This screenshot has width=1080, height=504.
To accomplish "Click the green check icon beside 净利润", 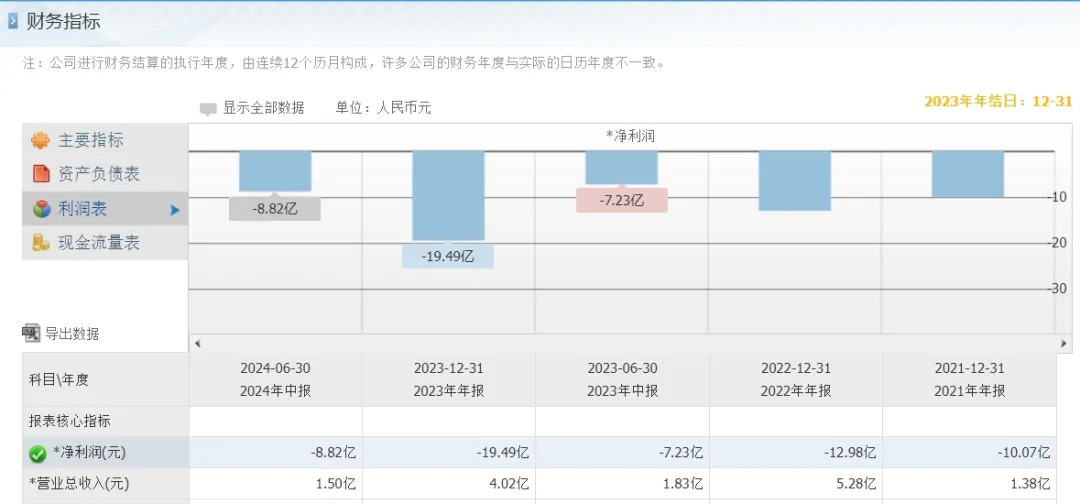I will point(37,454).
